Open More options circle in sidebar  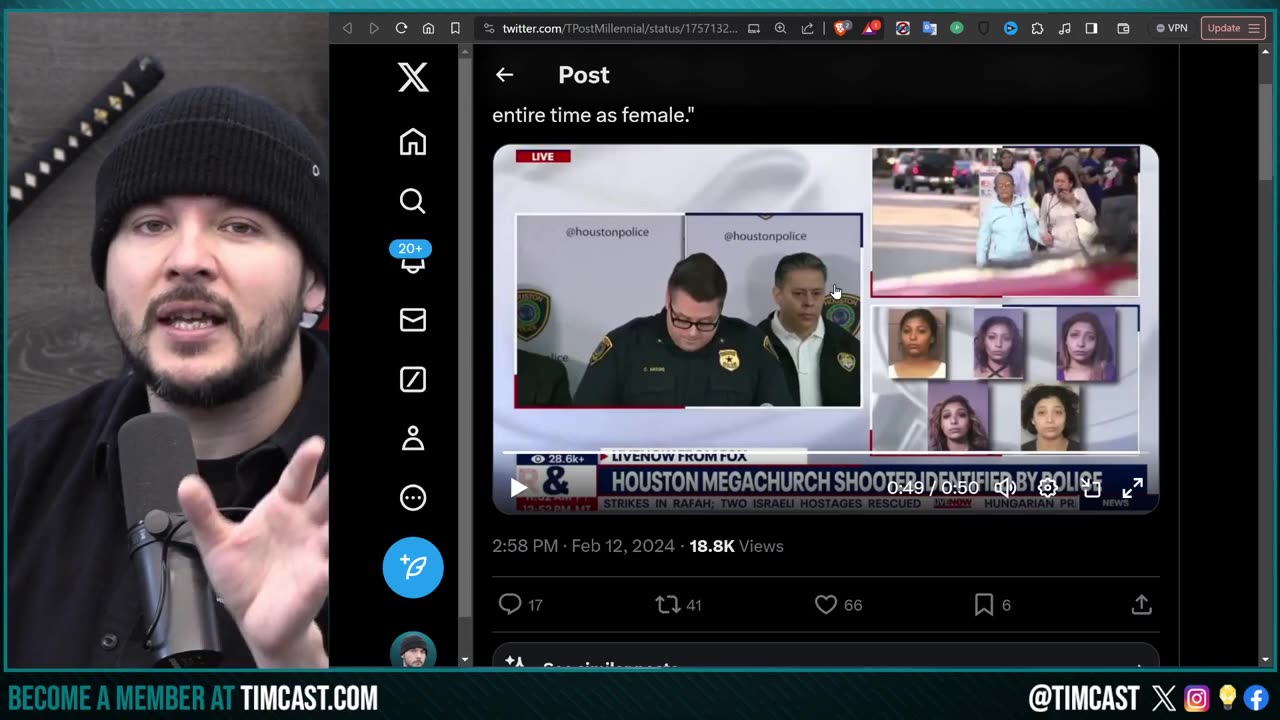(x=413, y=498)
